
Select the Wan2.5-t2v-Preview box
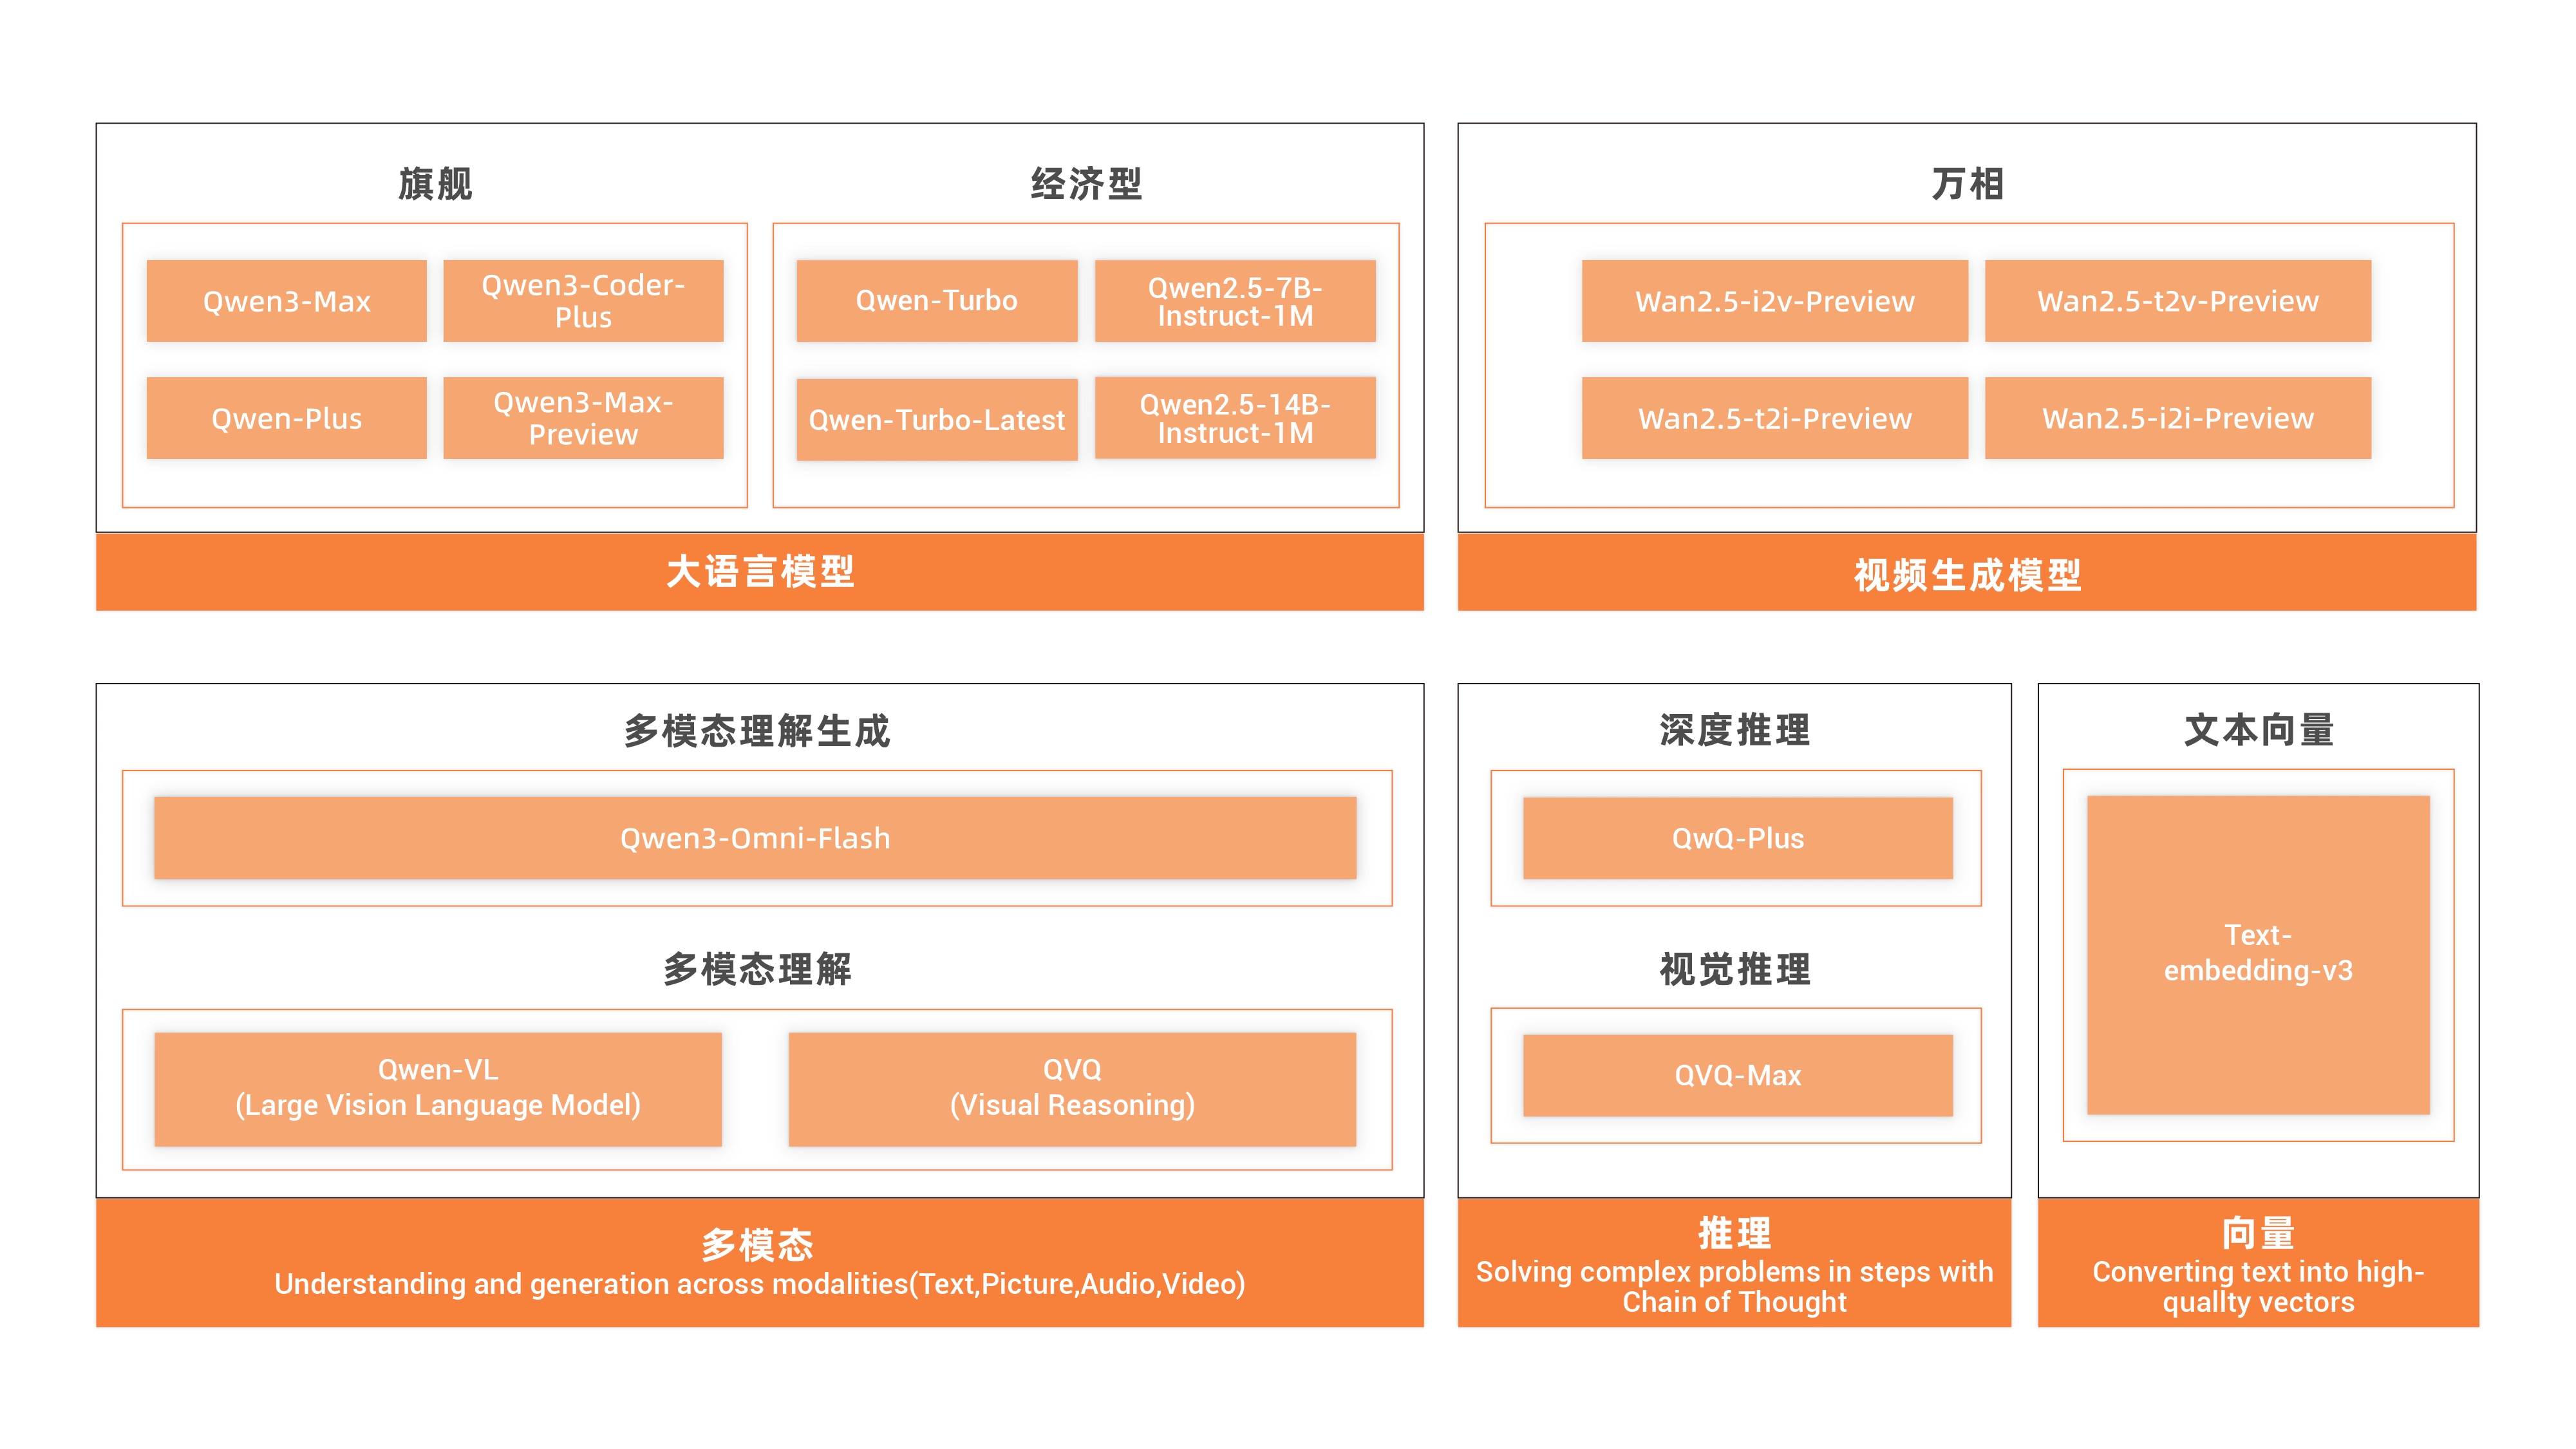point(2177,301)
